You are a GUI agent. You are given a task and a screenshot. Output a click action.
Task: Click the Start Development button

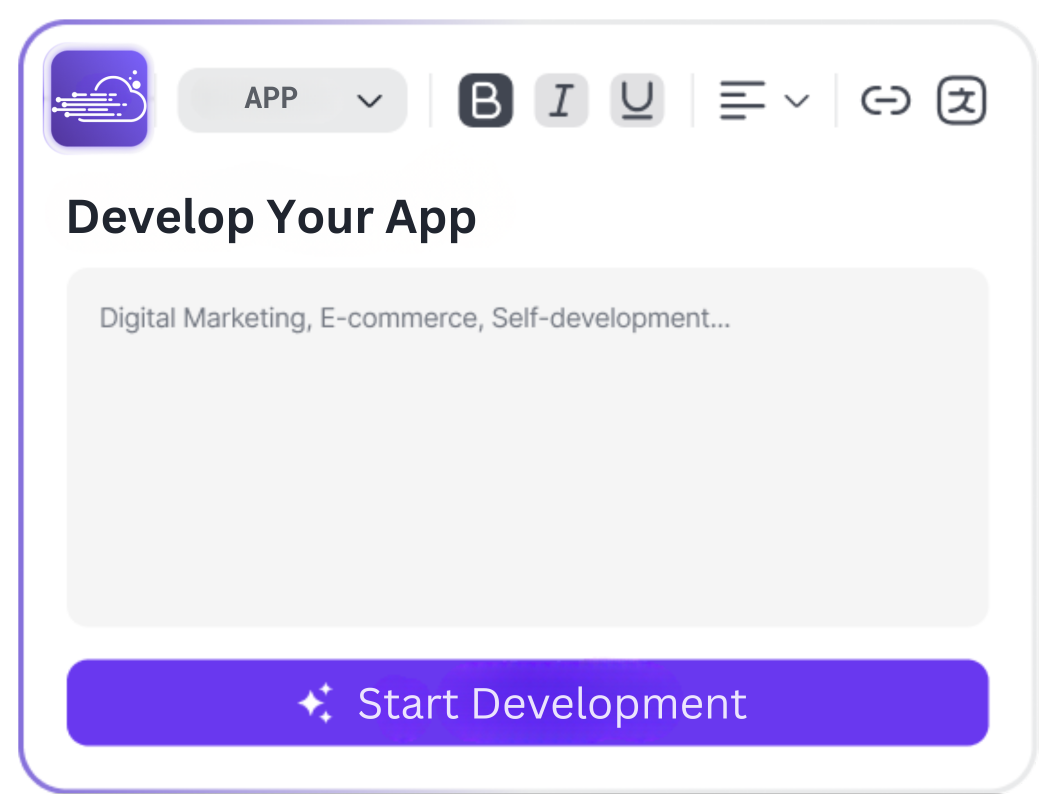tap(527, 702)
